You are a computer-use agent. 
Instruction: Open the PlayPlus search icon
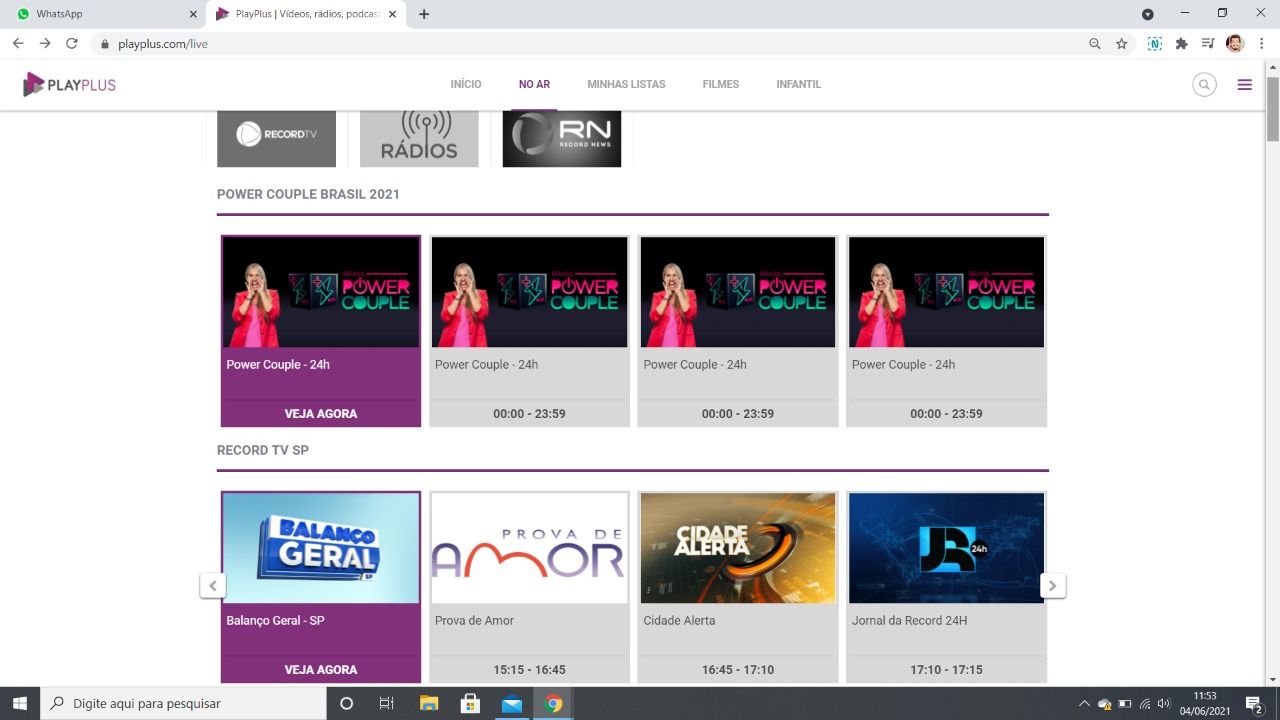tap(1204, 85)
